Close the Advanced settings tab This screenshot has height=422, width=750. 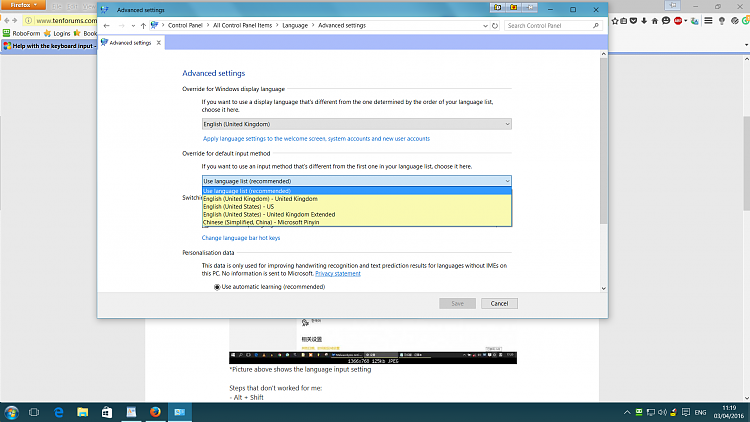tap(159, 43)
